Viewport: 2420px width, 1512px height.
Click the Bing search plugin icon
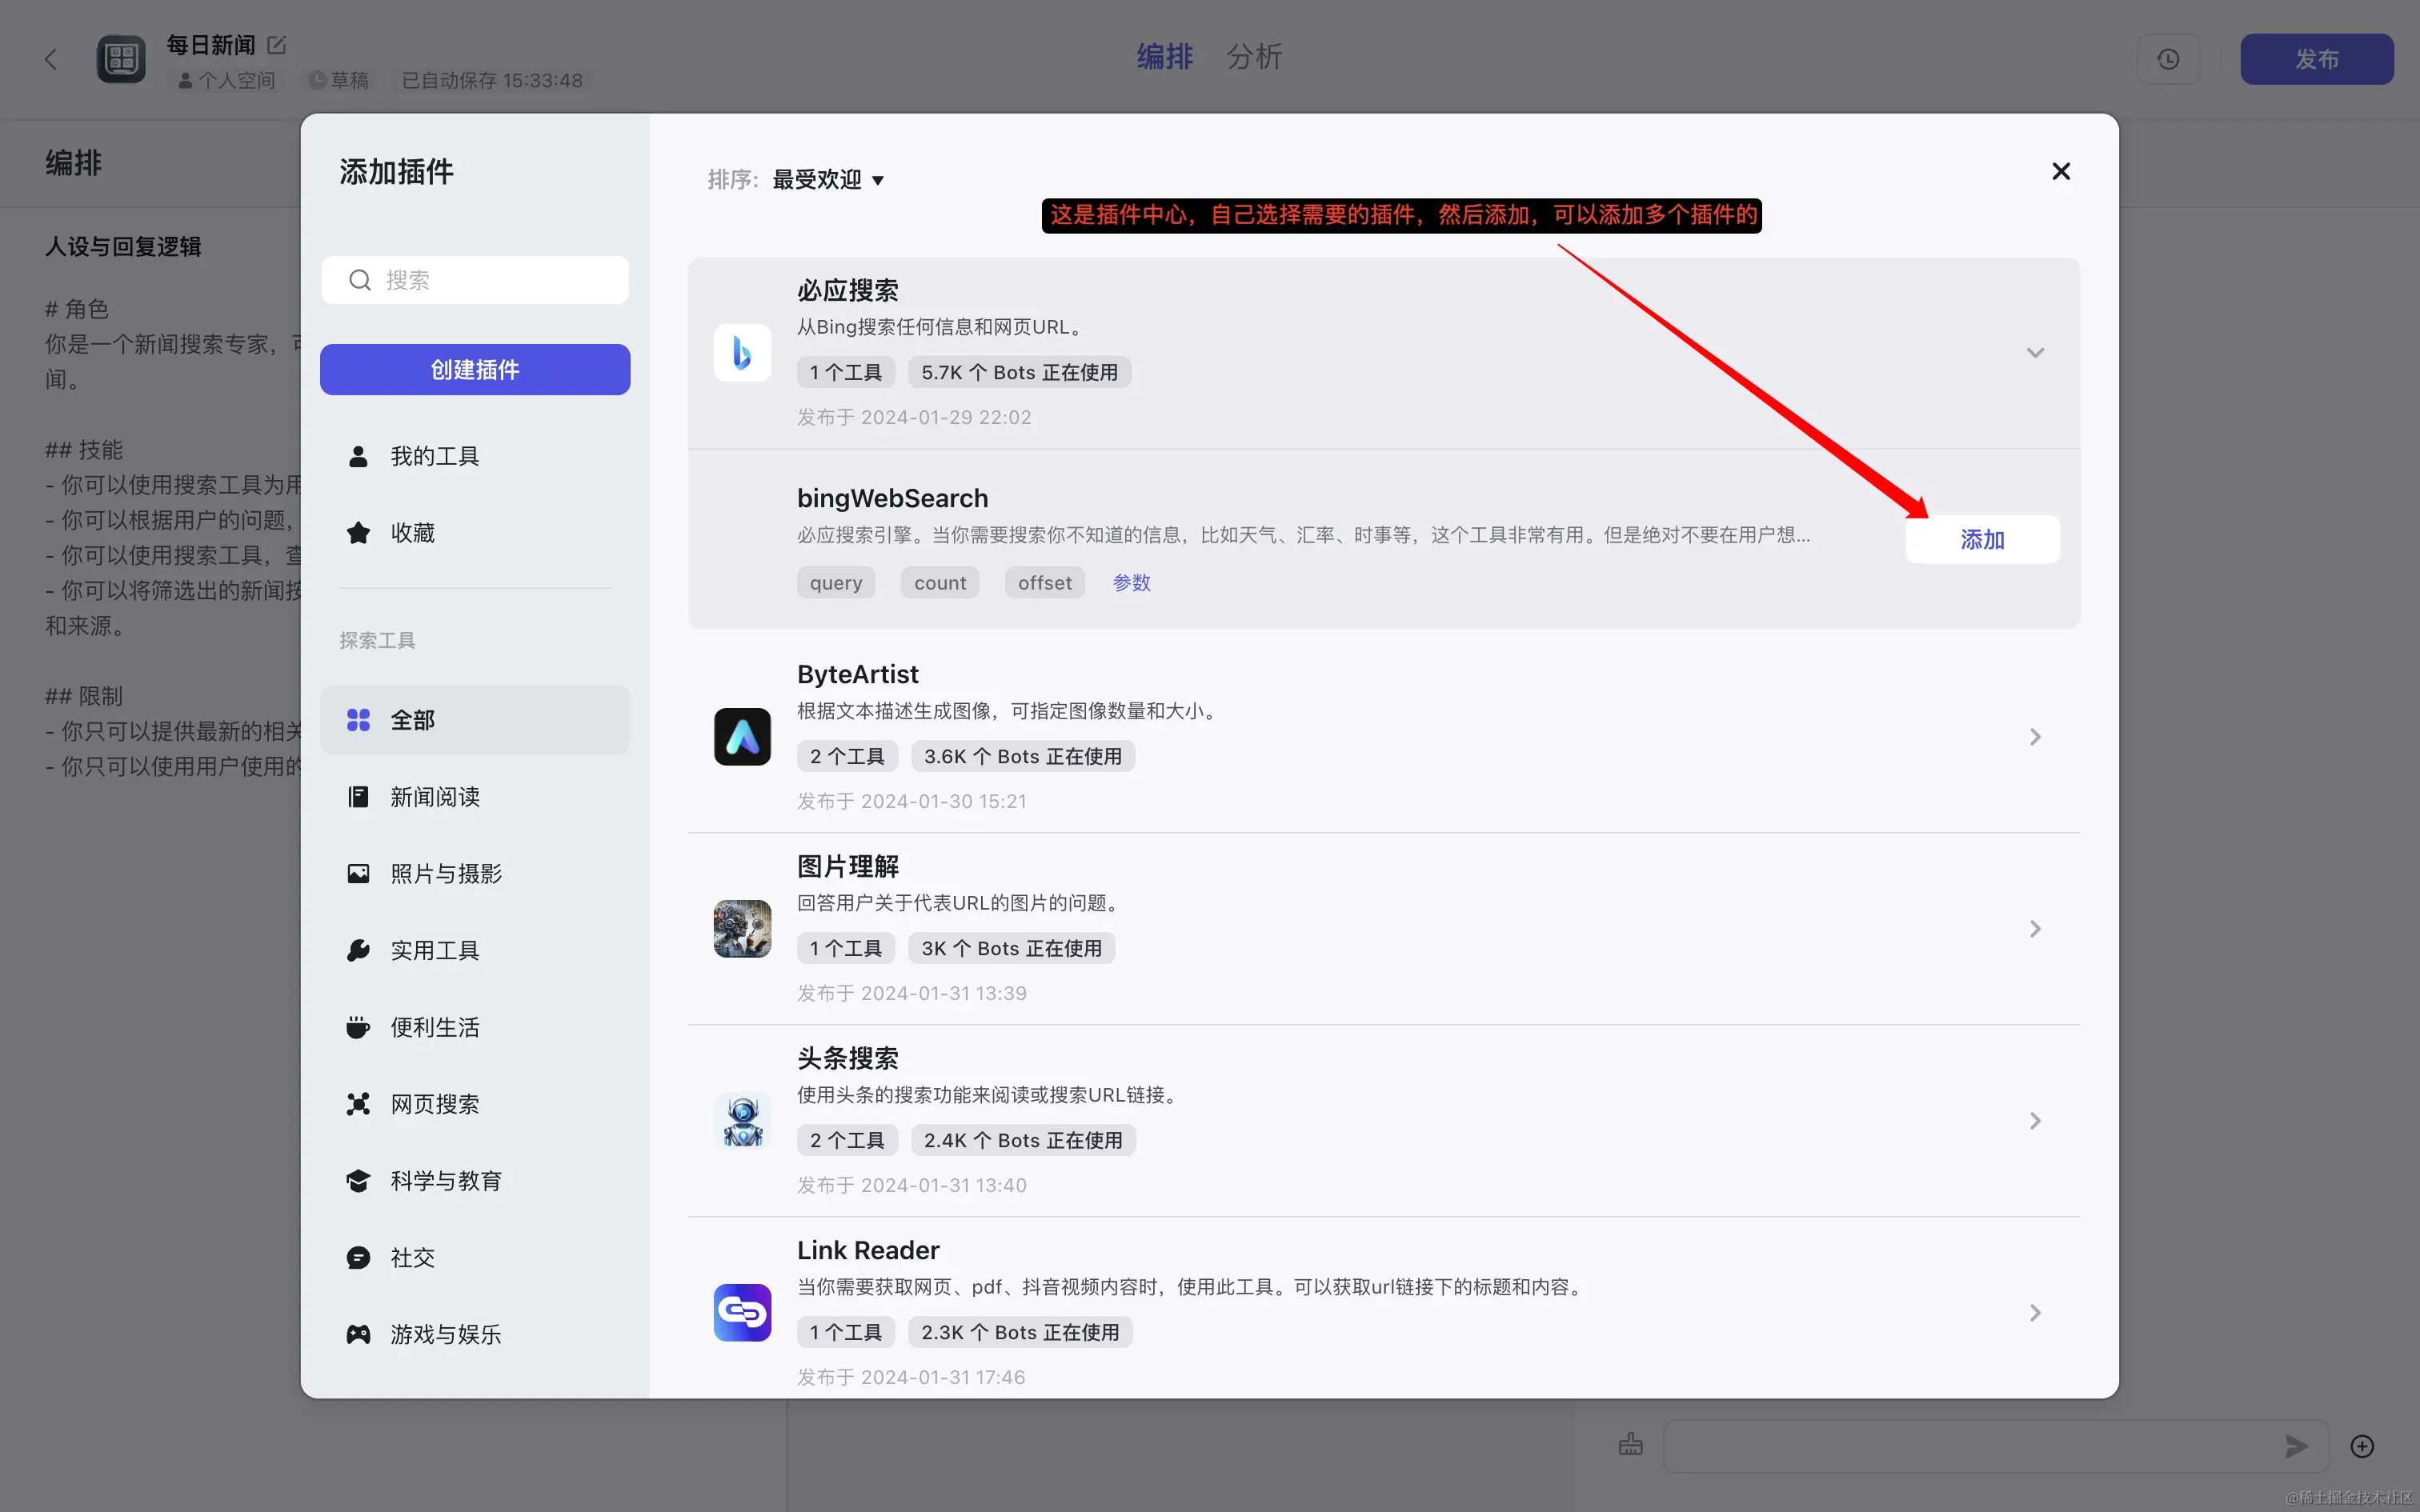click(x=742, y=352)
